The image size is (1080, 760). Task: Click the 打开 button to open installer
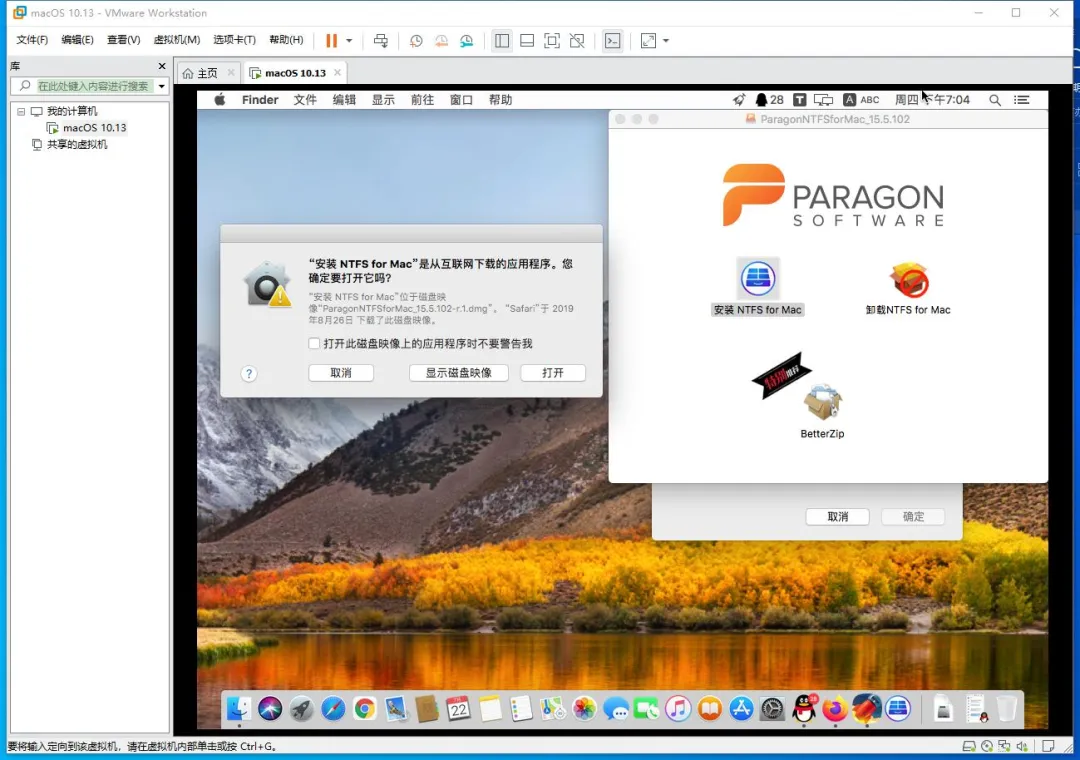tap(553, 373)
